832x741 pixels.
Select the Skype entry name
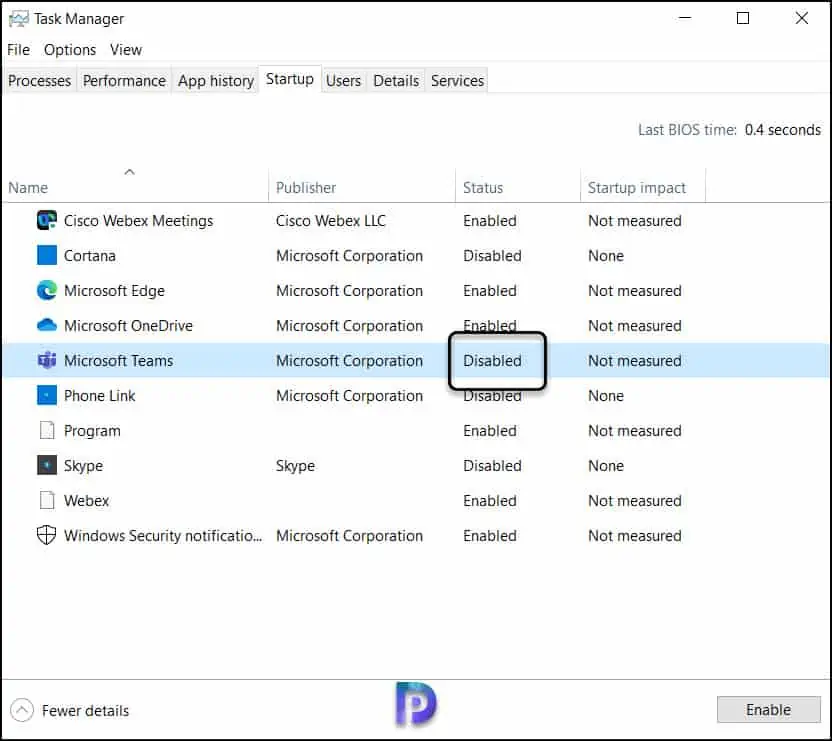(83, 466)
